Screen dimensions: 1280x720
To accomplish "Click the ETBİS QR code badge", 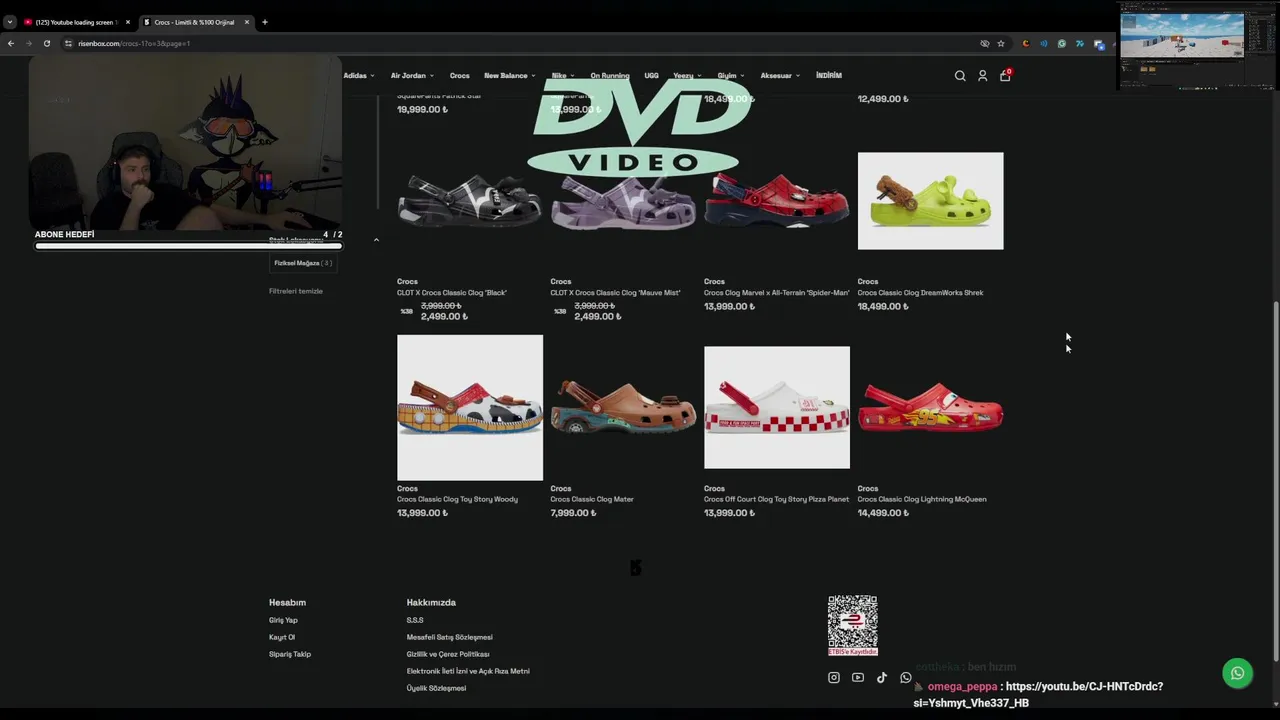I will tap(853, 626).
